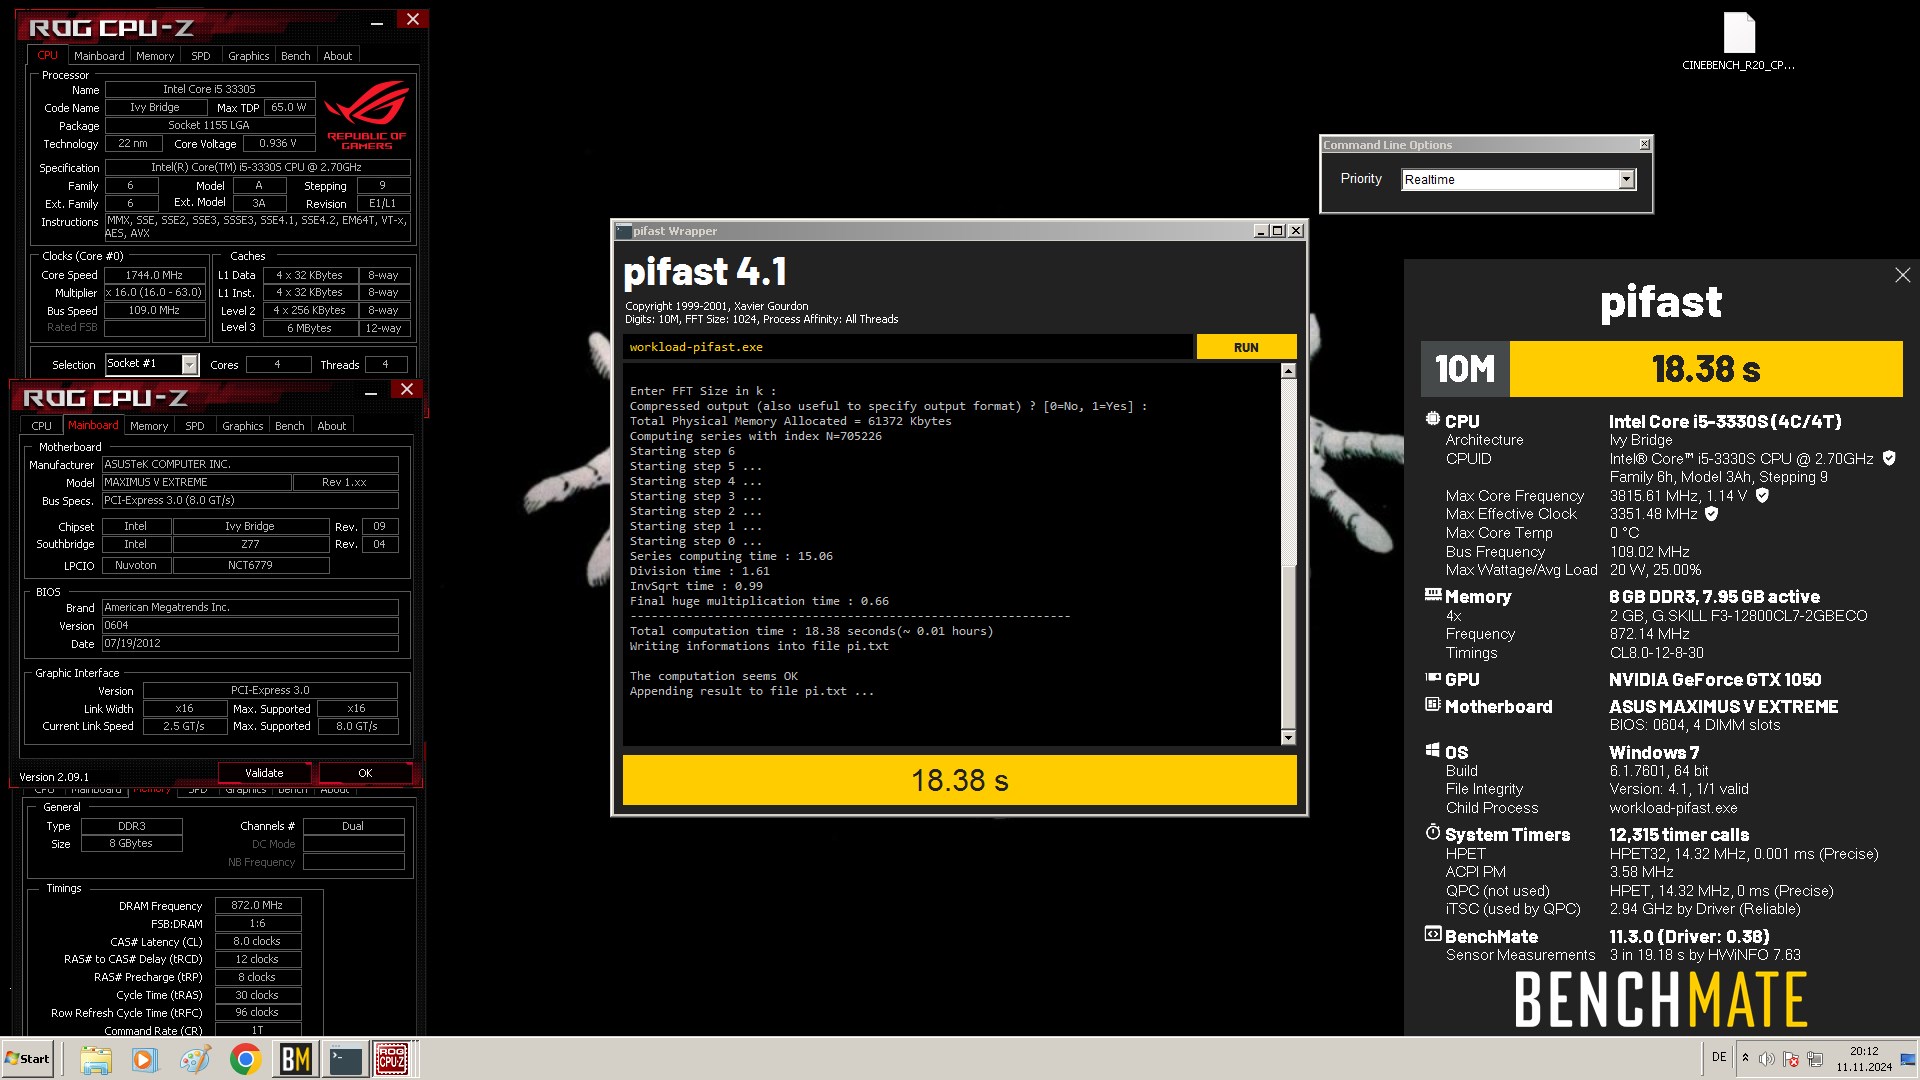Screen dimensions: 1920x1080
Task: Launch Google Chrome from the taskbar
Action: click(x=245, y=1059)
